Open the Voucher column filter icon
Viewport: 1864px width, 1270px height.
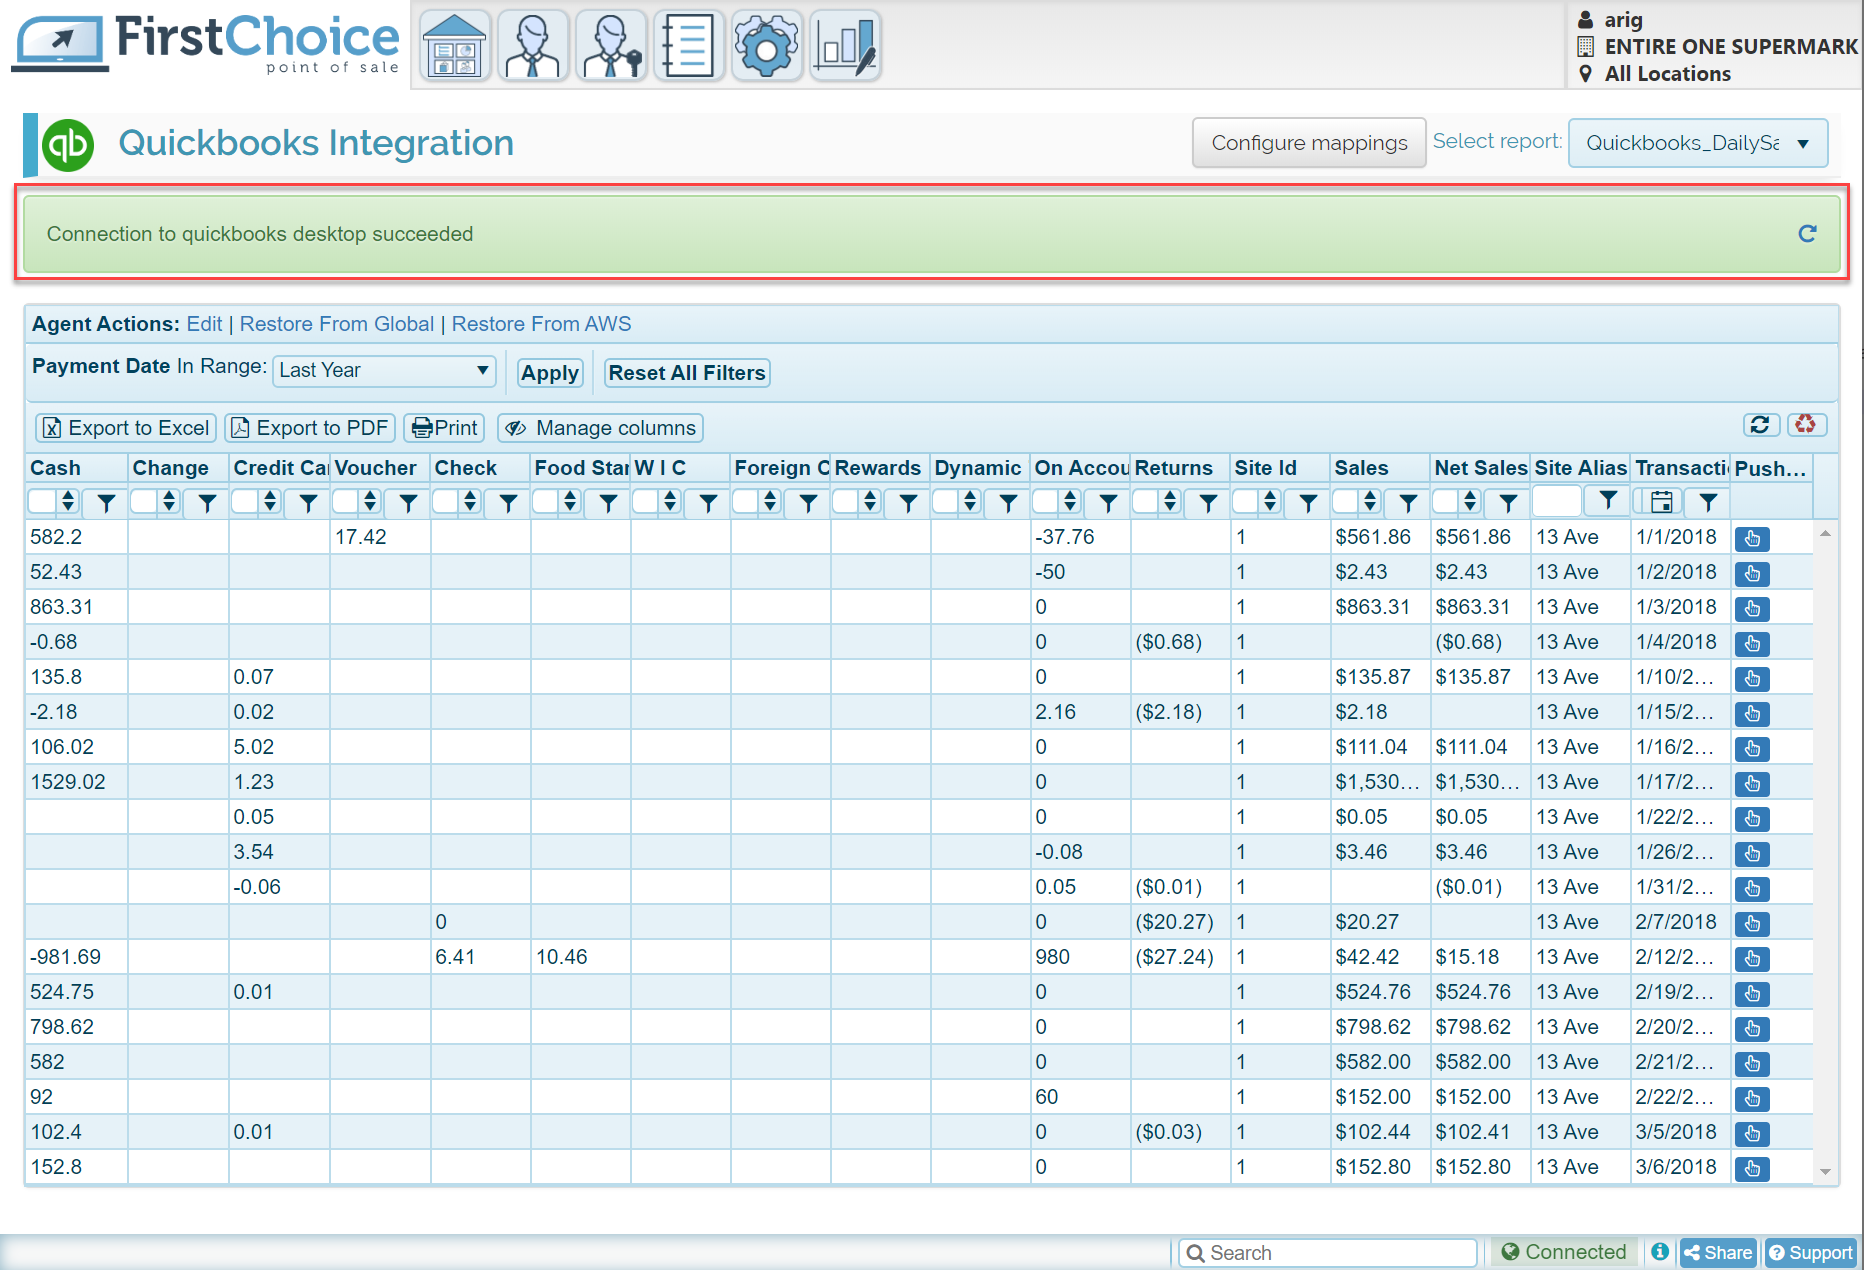408,502
